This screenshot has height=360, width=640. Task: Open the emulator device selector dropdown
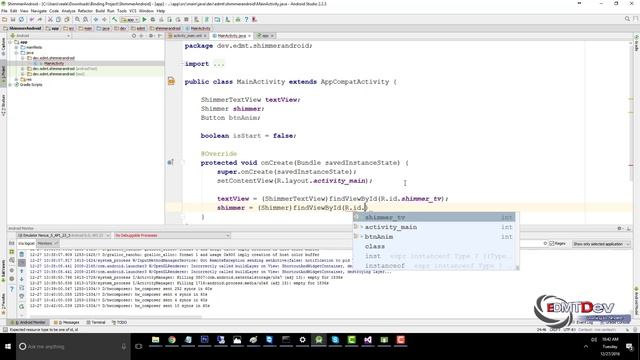coord(64,236)
